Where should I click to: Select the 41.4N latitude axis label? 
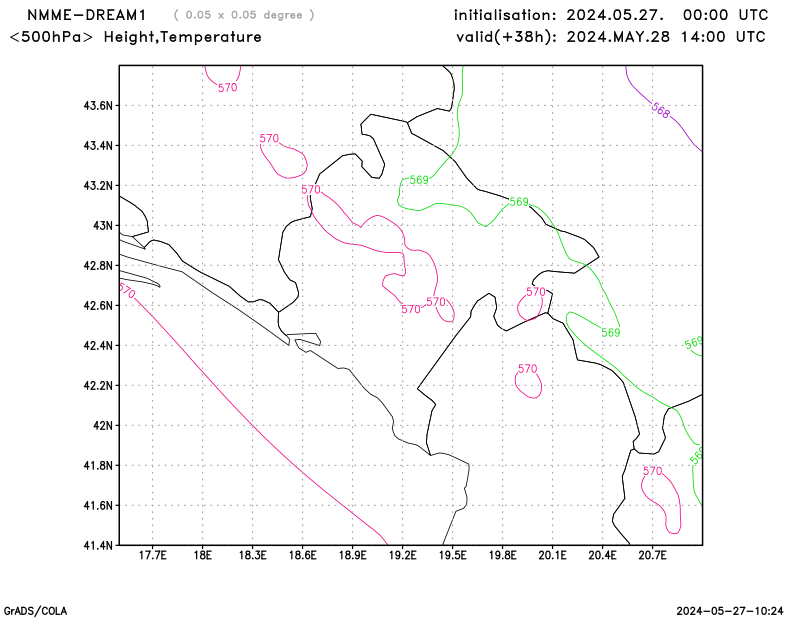[x=98, y=545]
